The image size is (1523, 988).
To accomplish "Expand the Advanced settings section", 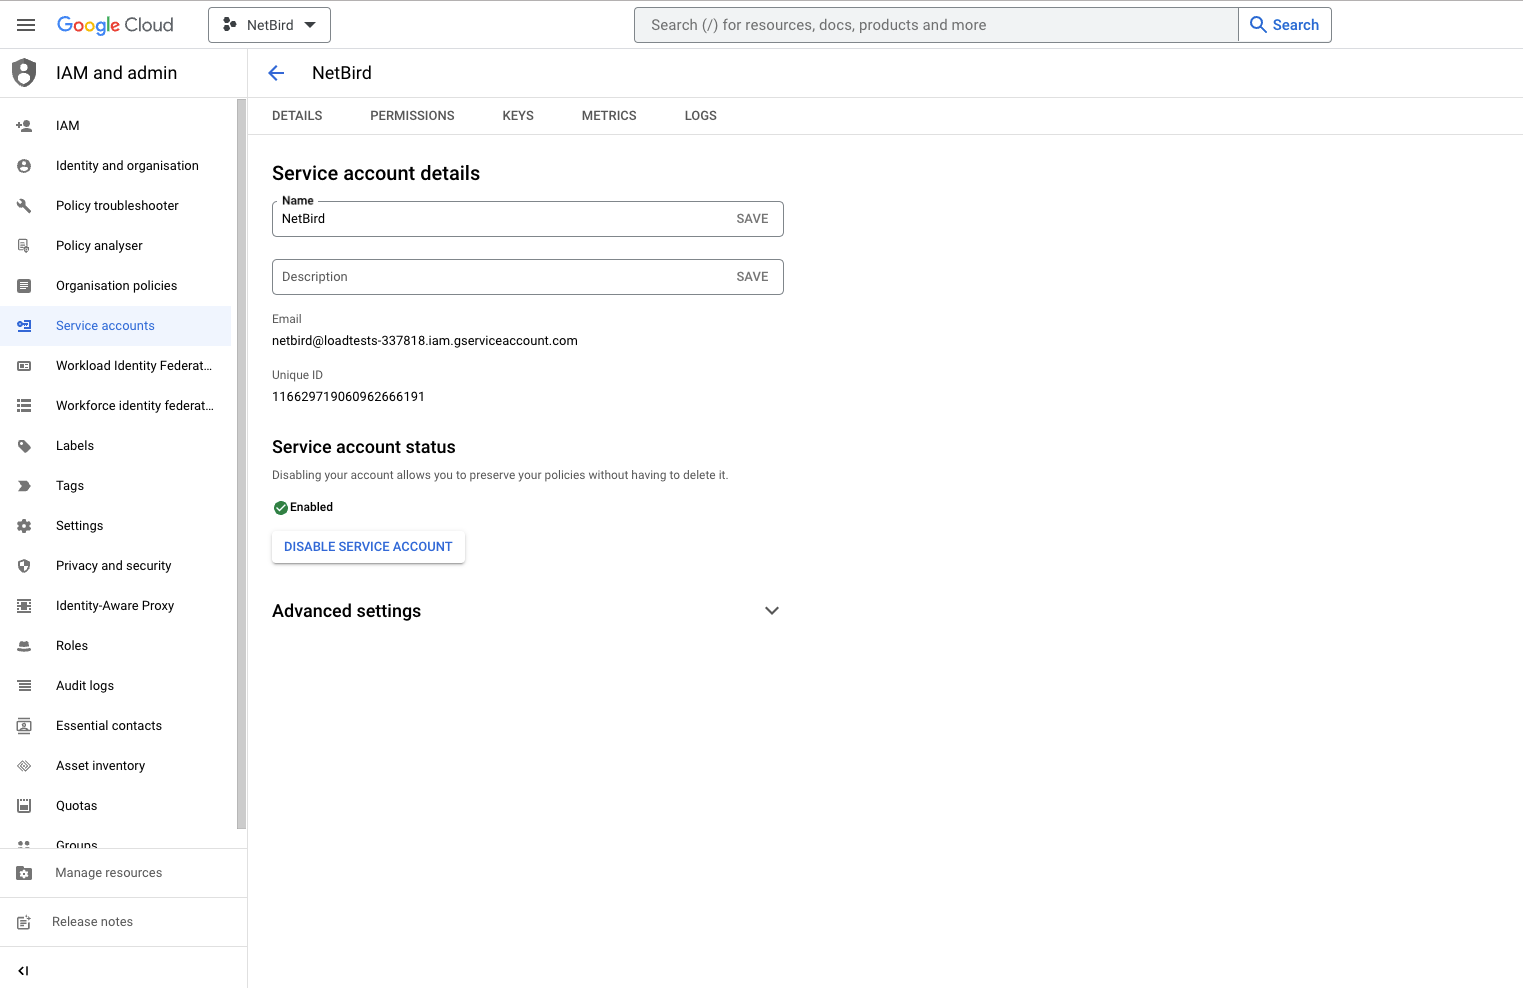I will 771,611.
